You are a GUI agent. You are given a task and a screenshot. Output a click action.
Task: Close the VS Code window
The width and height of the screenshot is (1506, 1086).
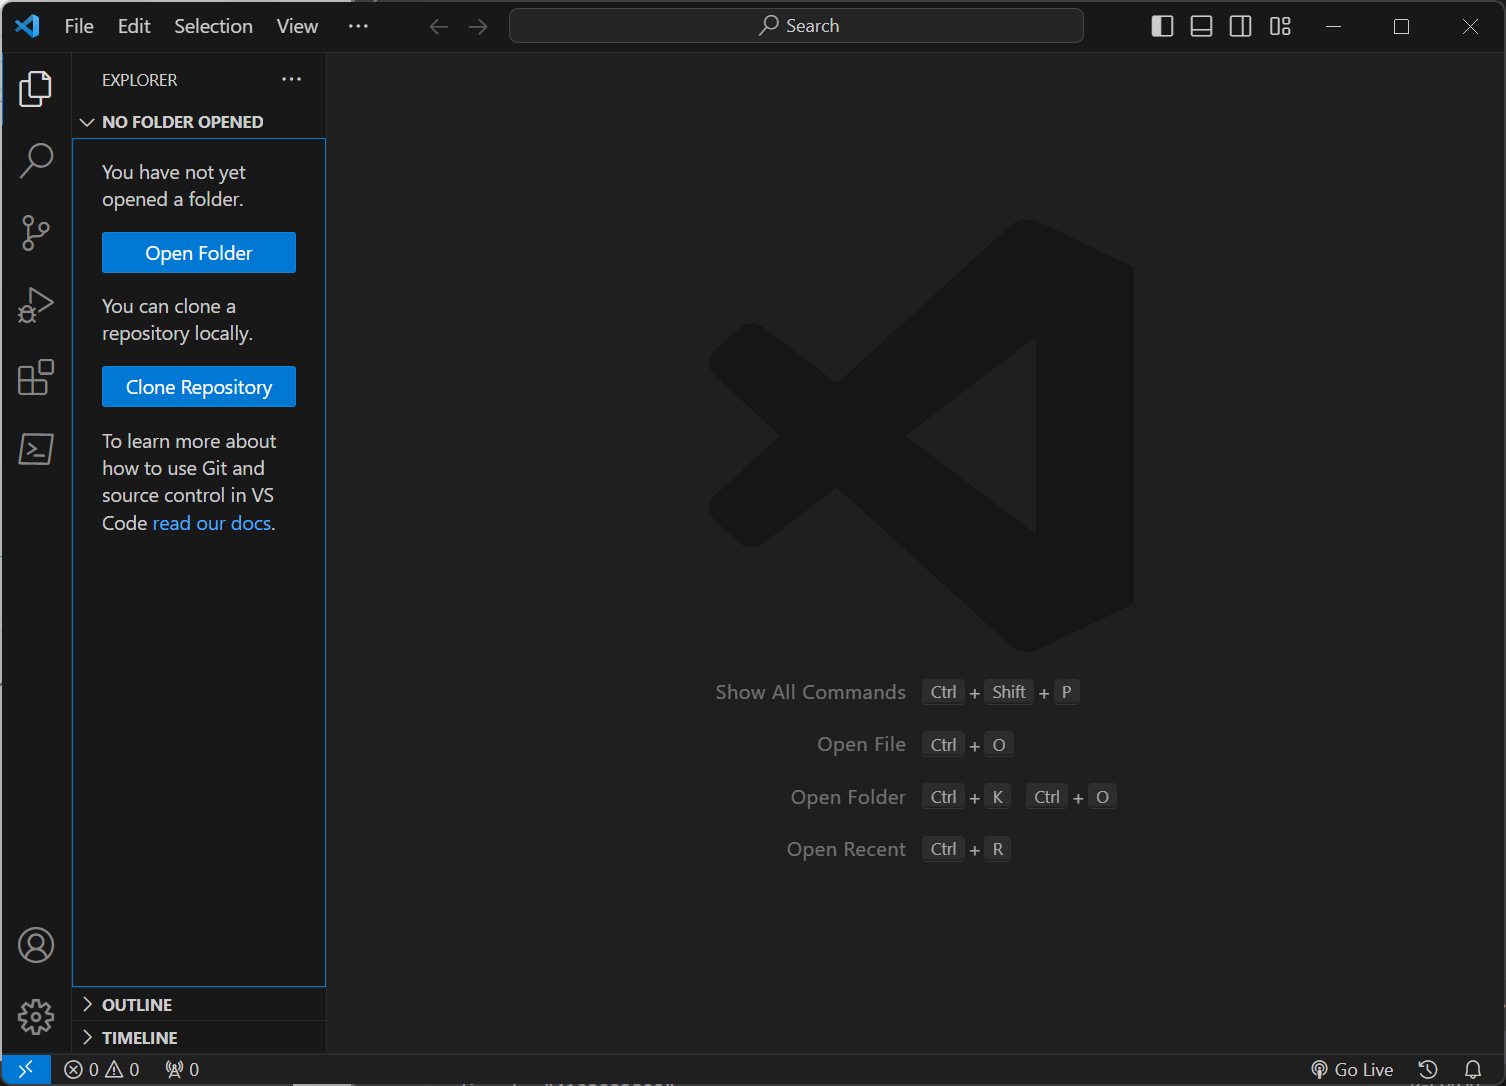(1470, 26)
